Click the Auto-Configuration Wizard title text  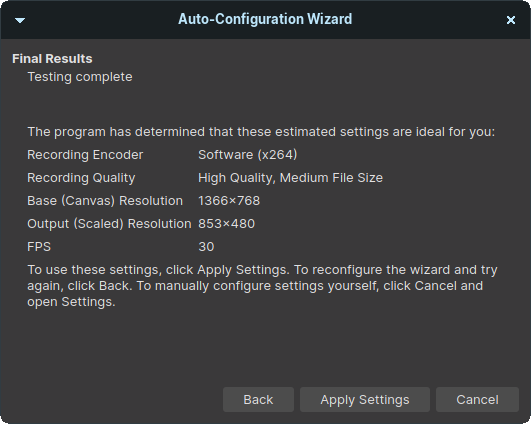pos(265,19)
